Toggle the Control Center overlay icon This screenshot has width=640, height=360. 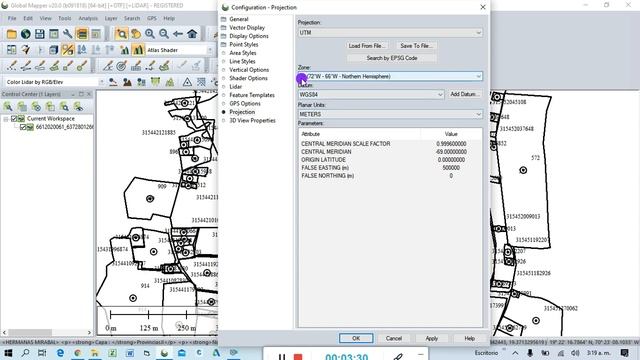[82, 34]
